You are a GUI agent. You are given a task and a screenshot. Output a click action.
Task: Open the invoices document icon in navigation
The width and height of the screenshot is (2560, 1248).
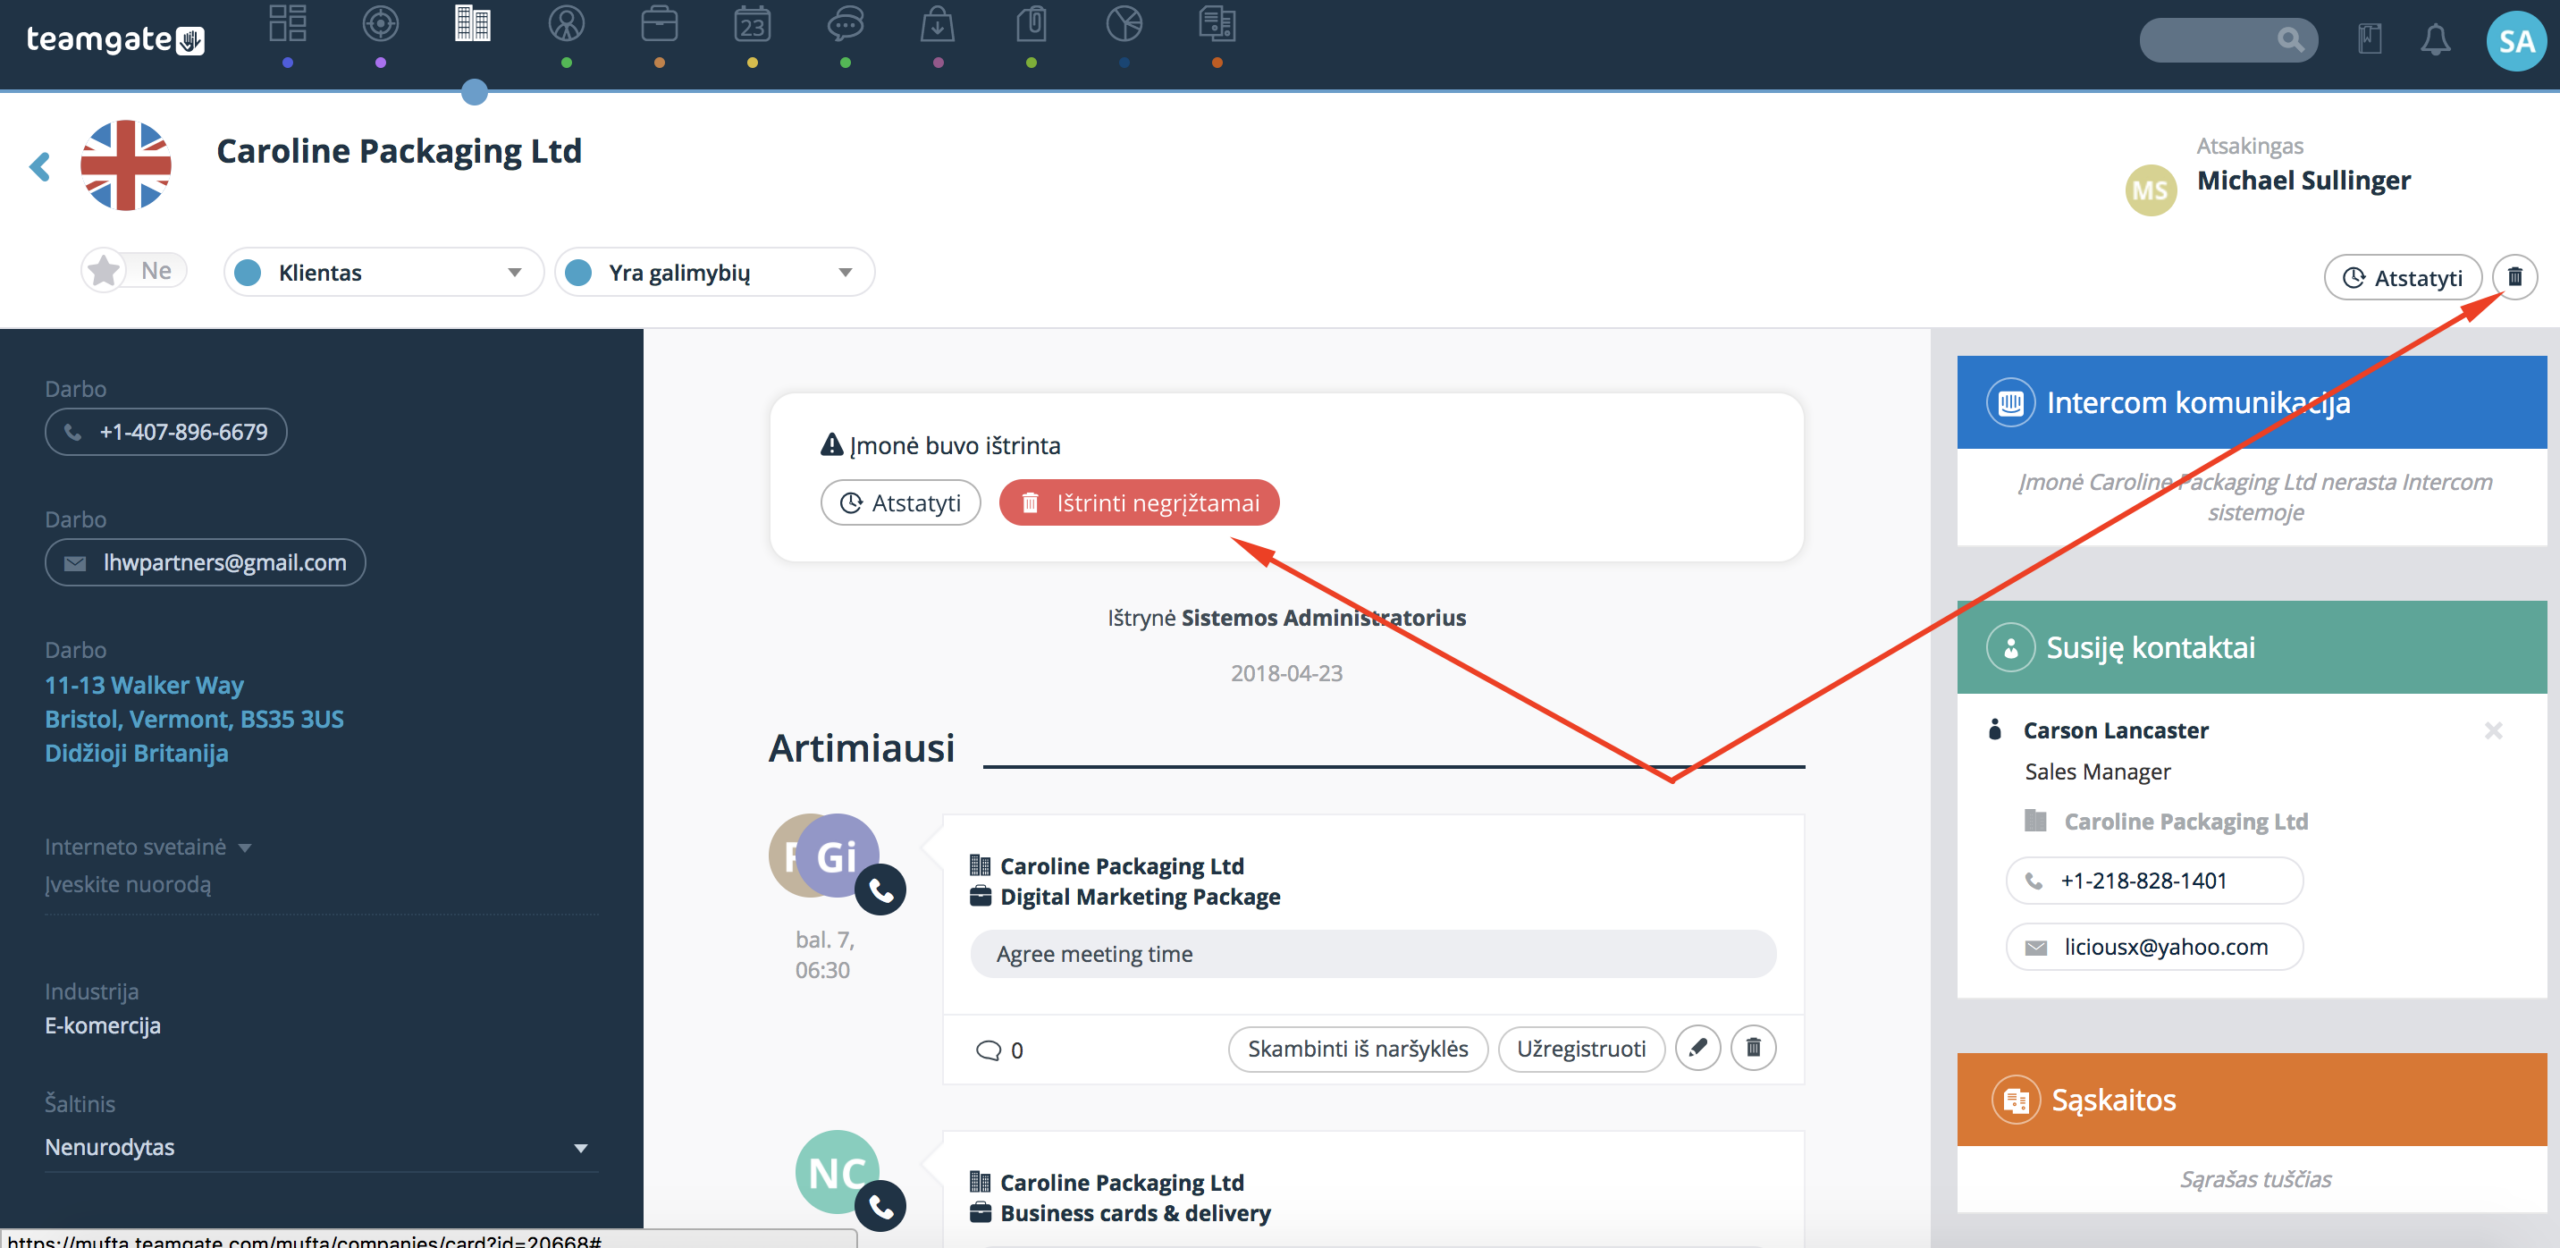coord(1217,24)
